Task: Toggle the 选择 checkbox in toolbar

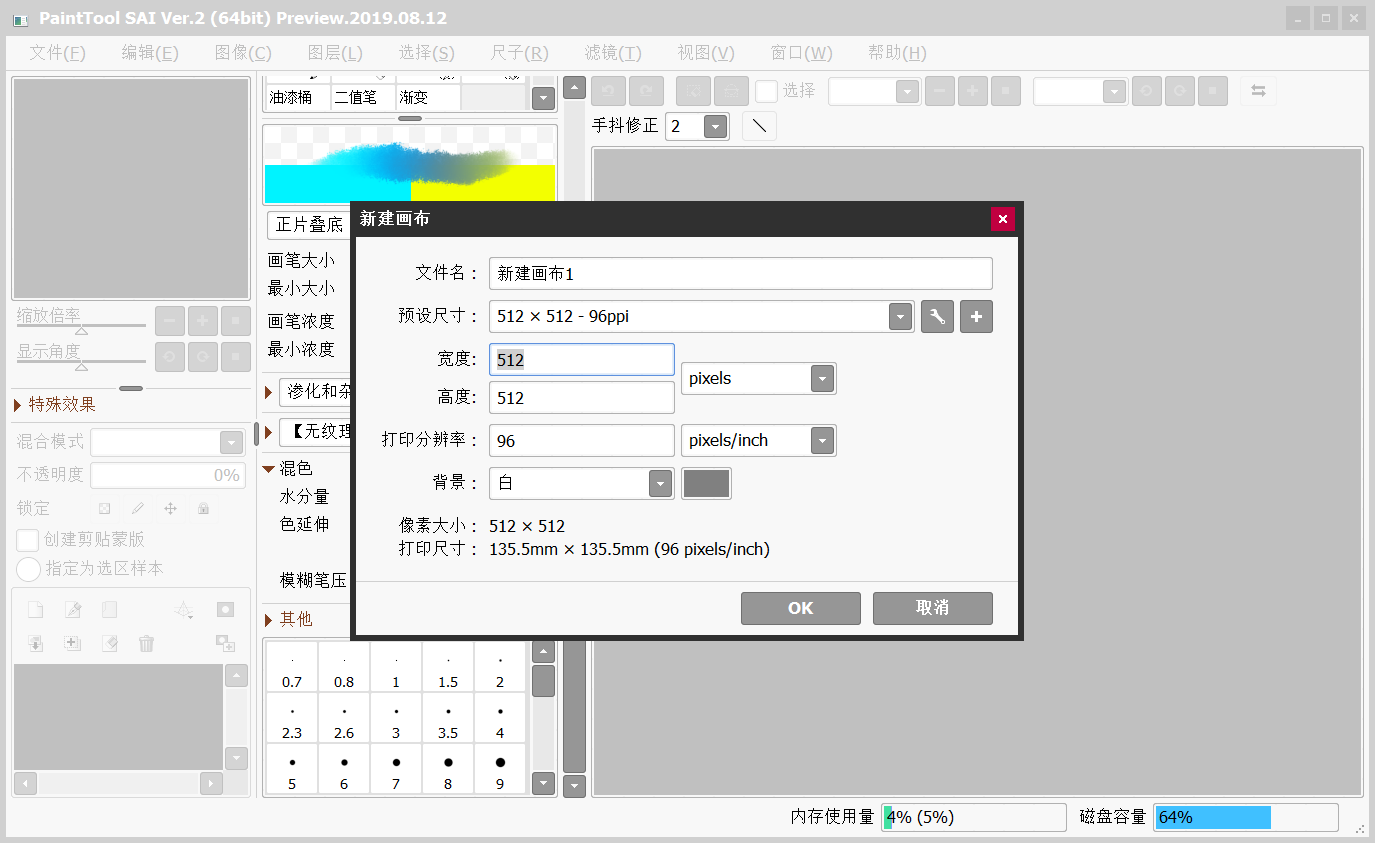Action: tap(766, 91)
